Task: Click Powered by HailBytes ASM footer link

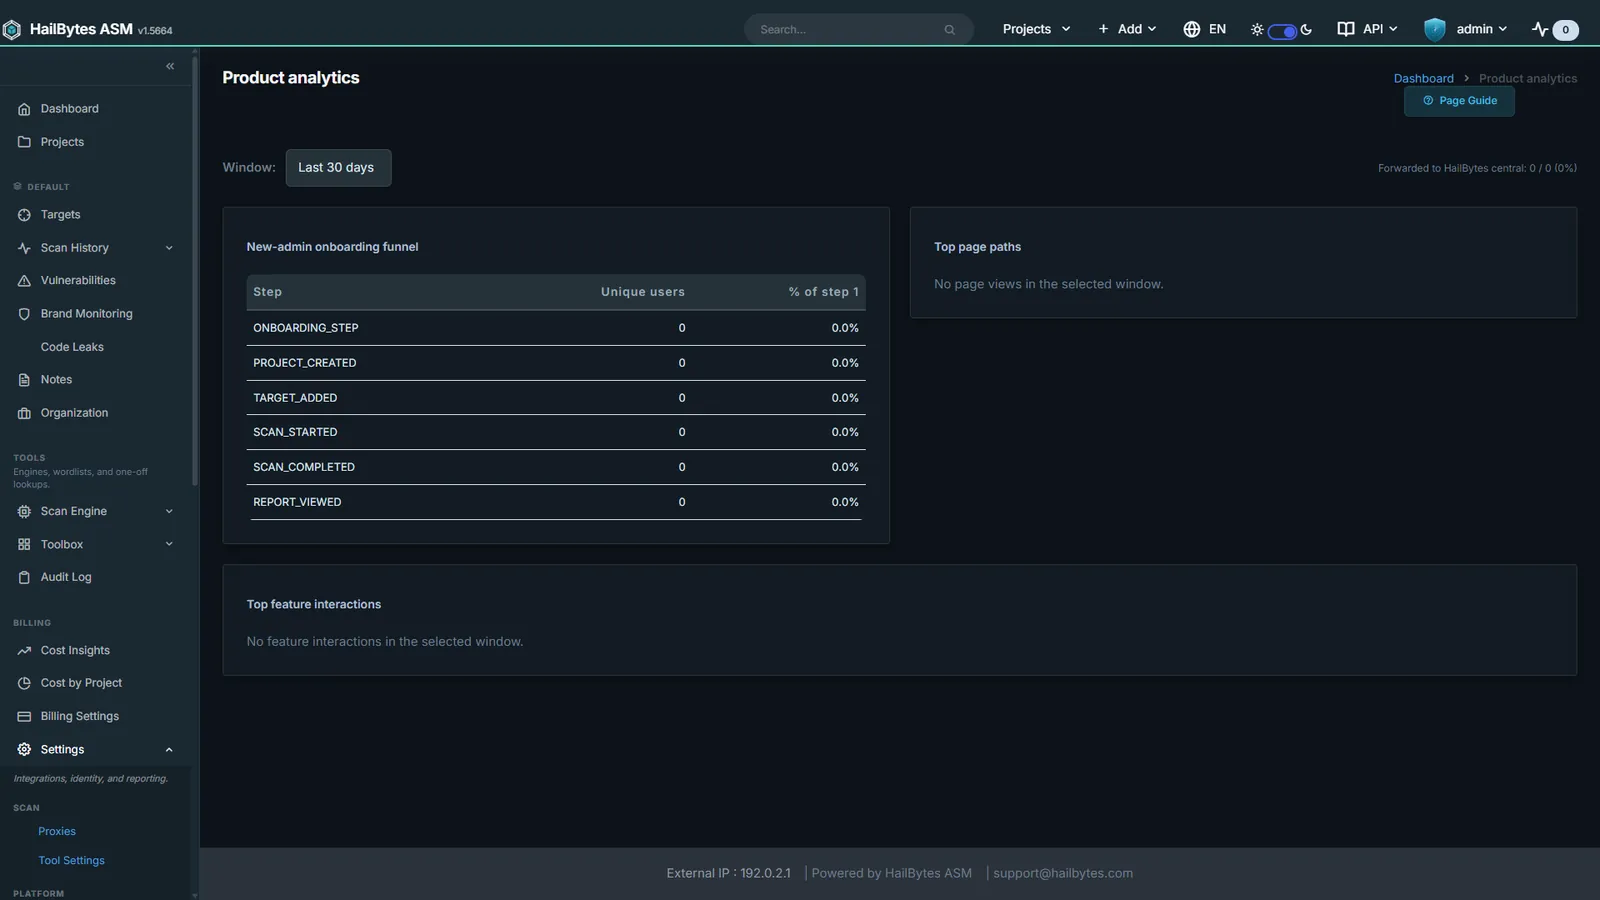Action: coord(892,873)
